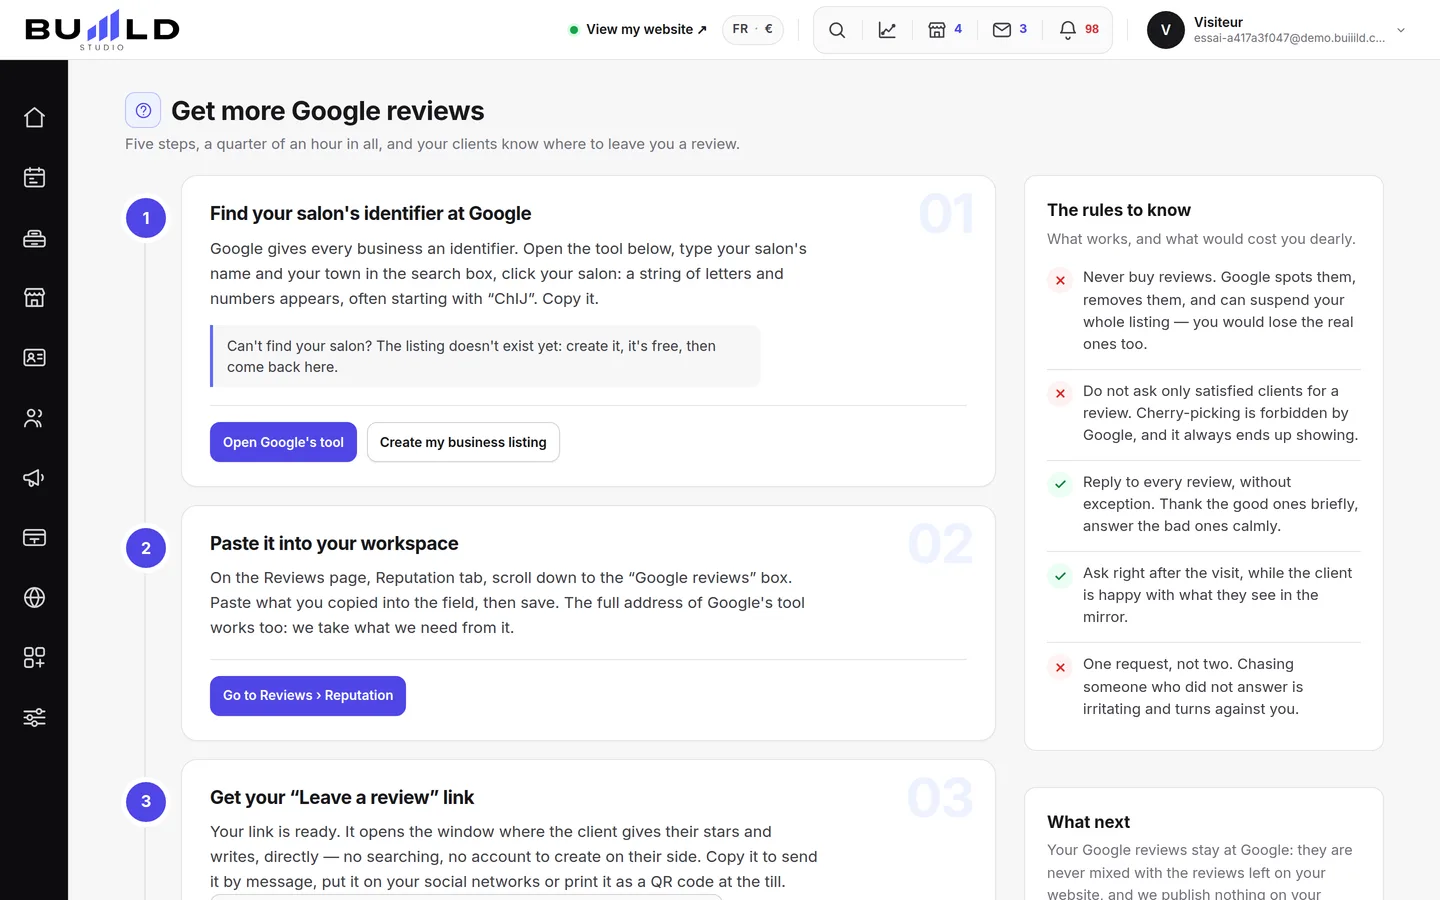This screenshot has width=1440, height=900.
Task: Click the V user avatar
Action: (x=1165, y=30)
